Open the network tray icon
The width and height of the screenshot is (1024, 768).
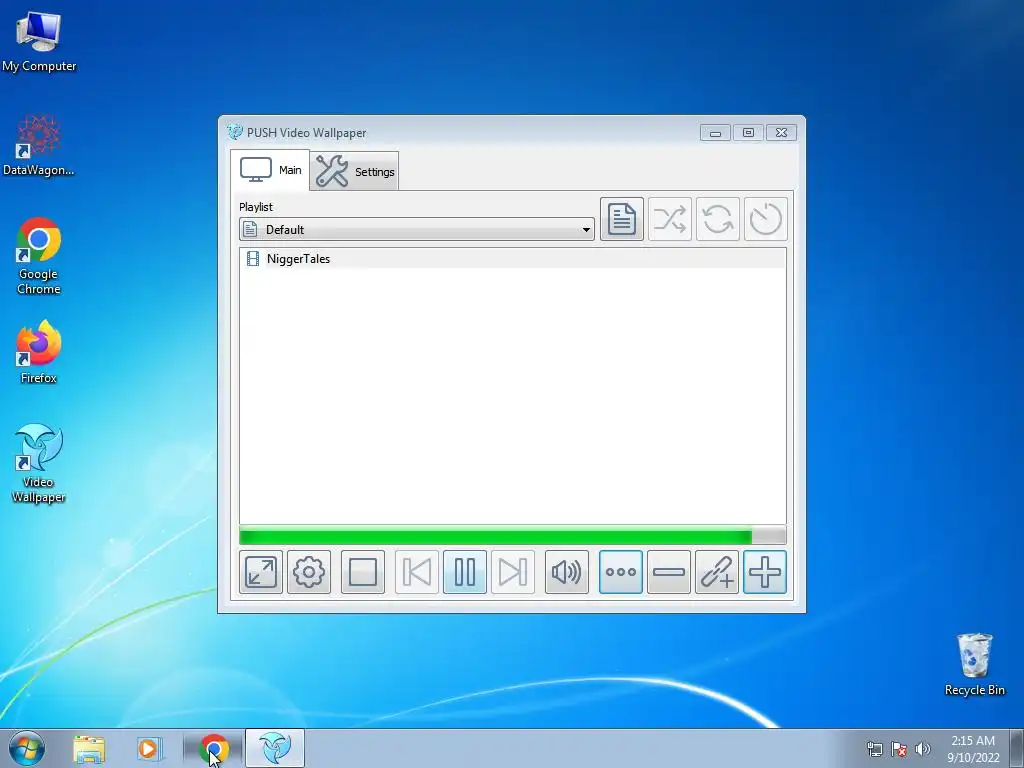[874, 749]
